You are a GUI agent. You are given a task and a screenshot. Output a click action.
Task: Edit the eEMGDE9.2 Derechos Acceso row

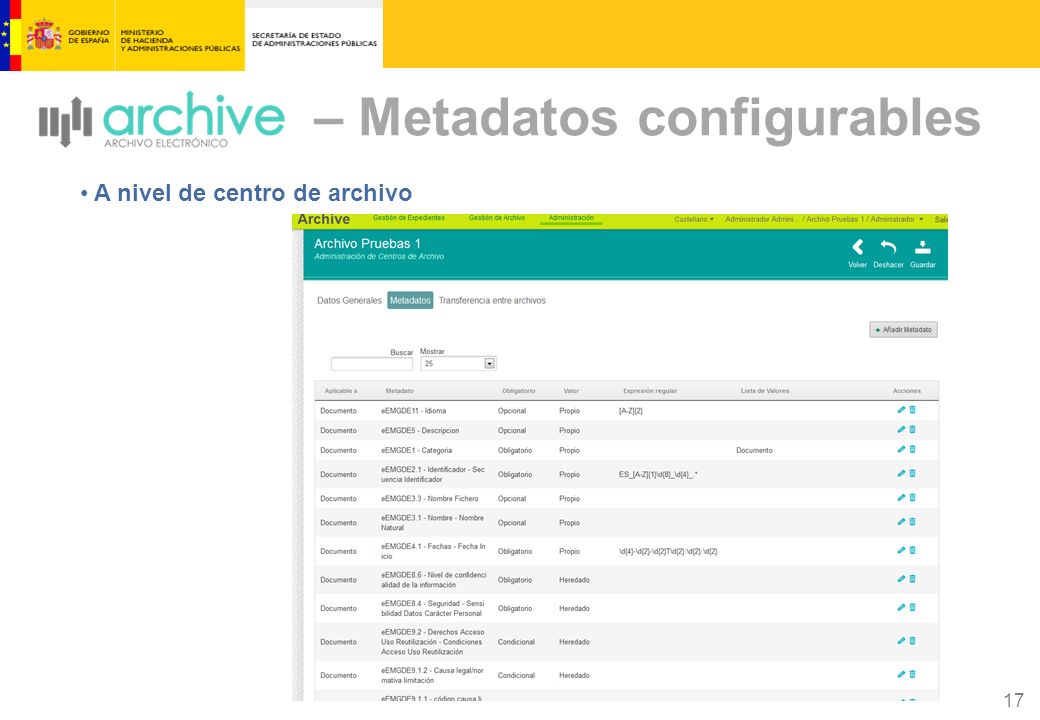[901, 641]
